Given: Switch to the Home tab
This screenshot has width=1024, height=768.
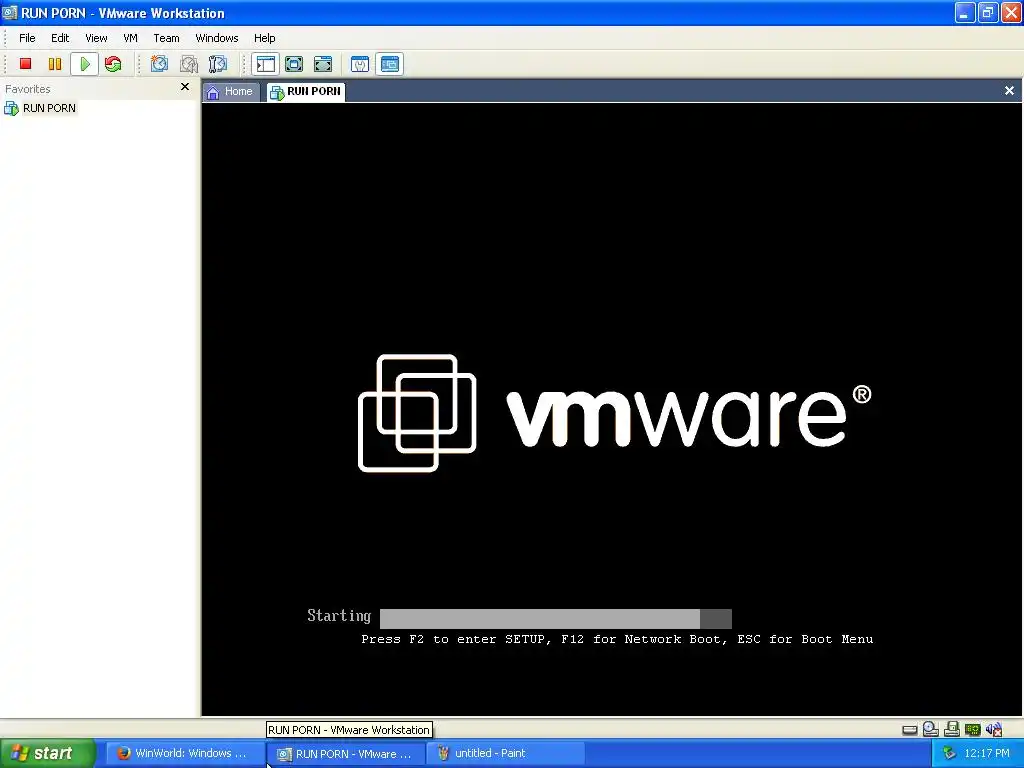Looking at the screenshot, I should 230,91.
